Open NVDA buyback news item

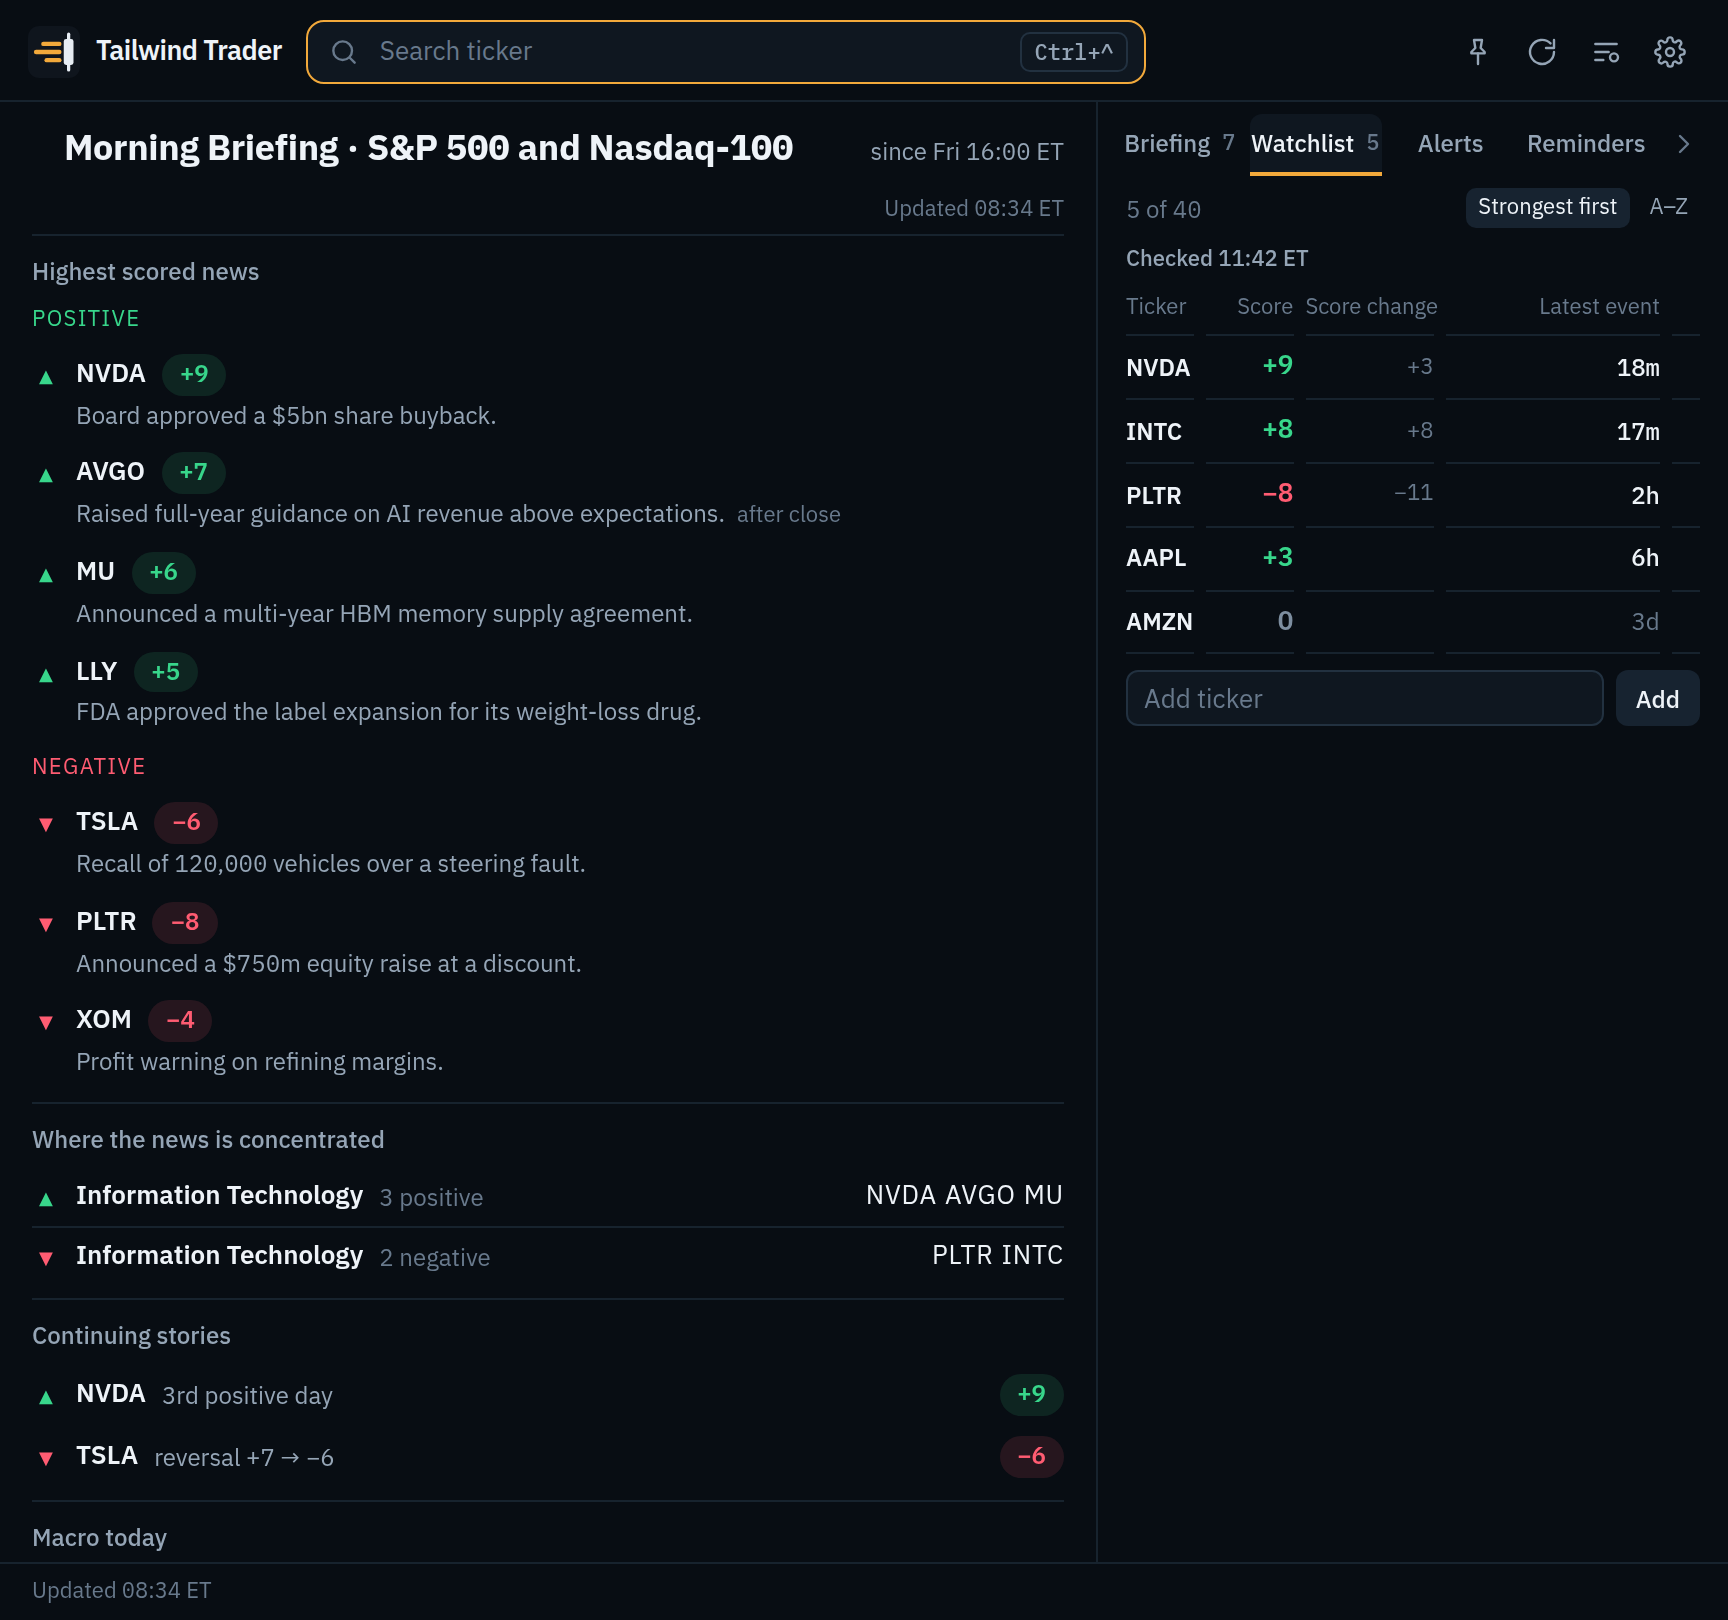(x=548, y=394)
